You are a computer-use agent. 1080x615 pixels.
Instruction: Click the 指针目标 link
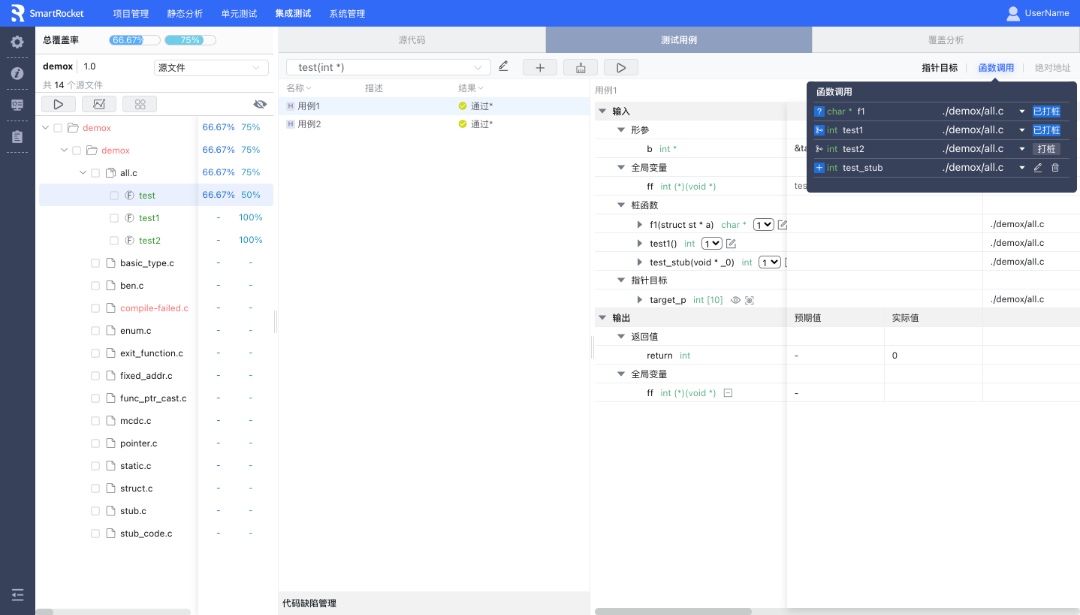coord(939,68)
